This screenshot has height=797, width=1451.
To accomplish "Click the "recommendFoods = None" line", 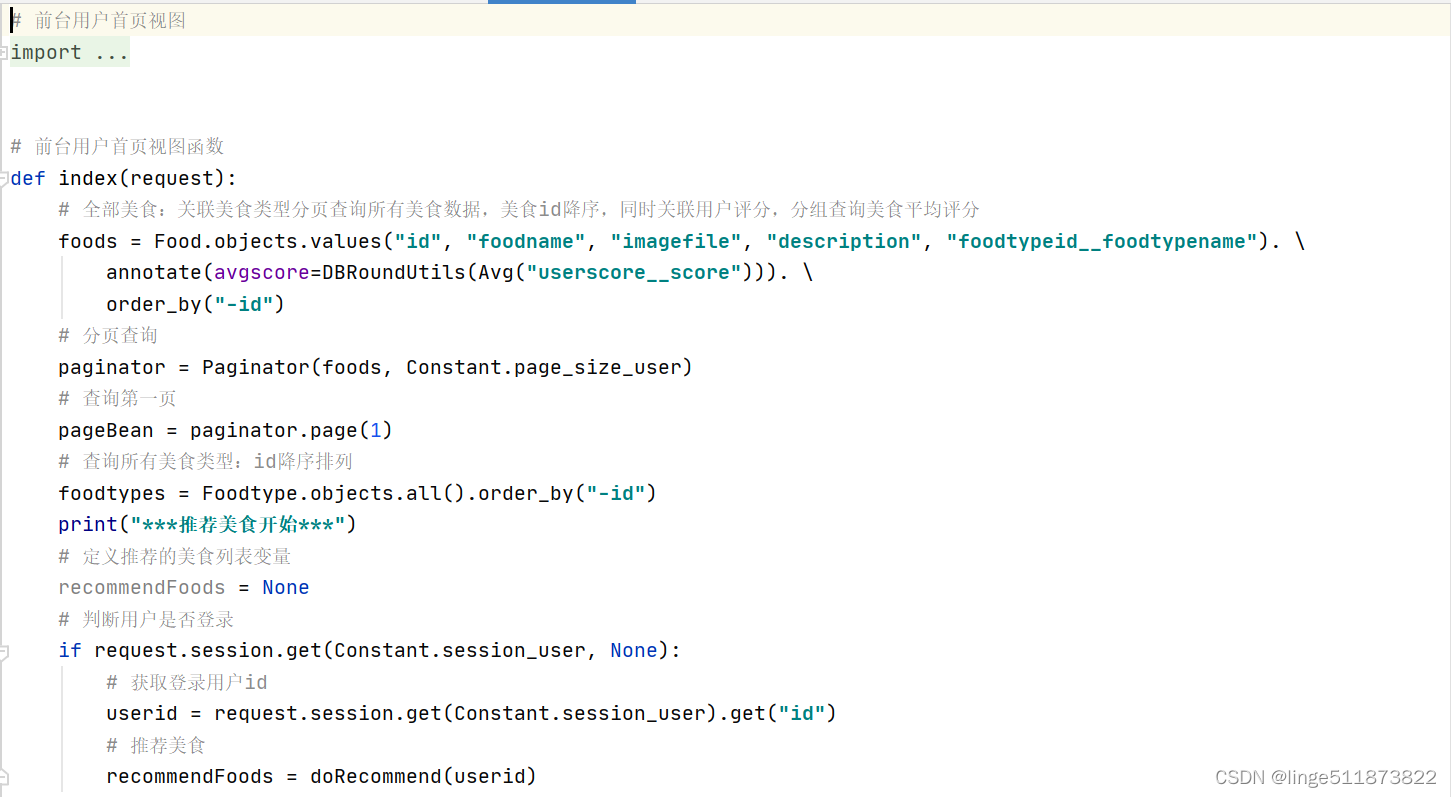I will point(184,587).
